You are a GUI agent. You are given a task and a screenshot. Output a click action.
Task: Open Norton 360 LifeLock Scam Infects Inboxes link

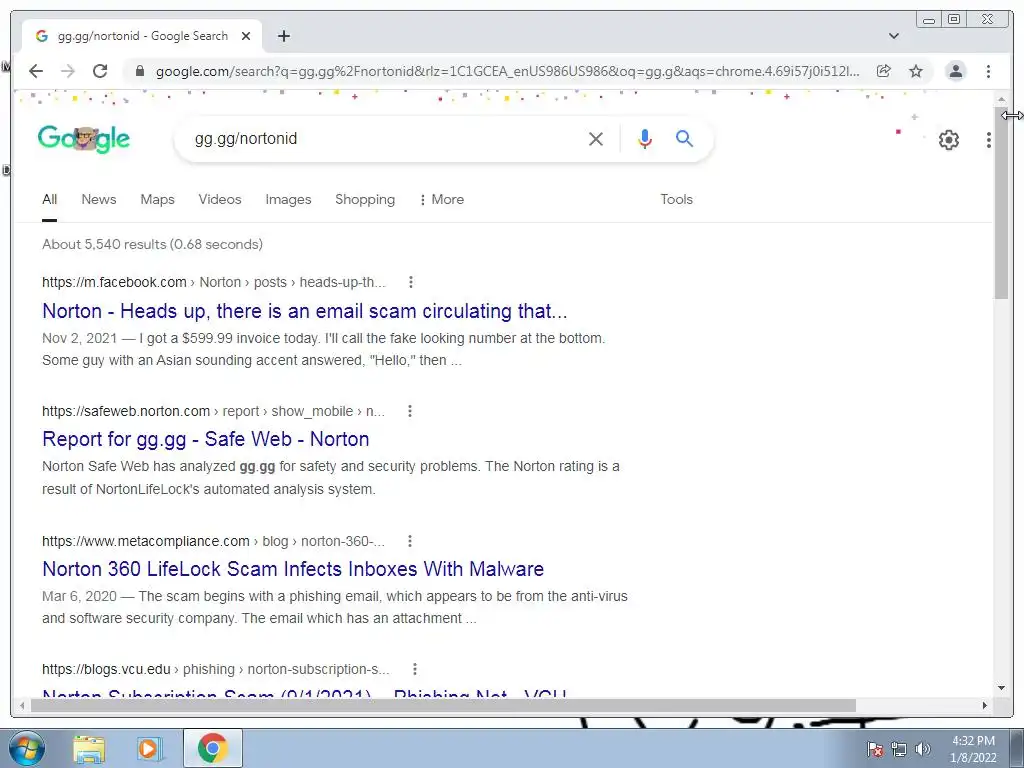(293, 569)
